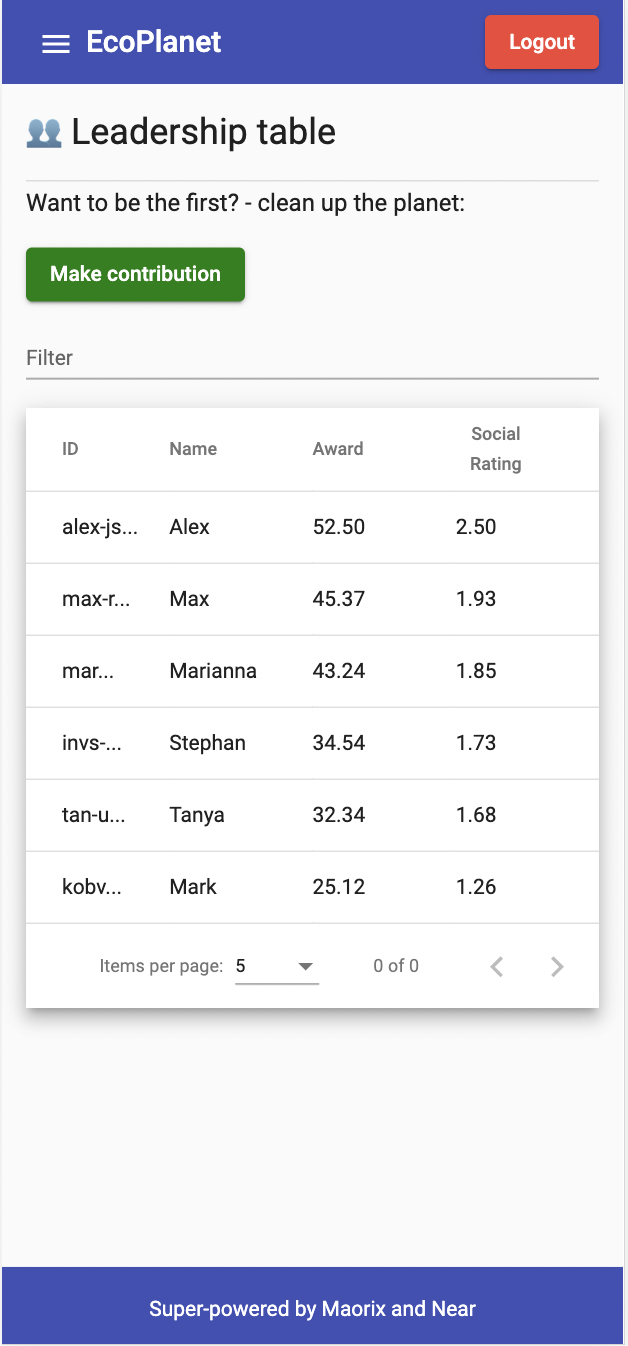
Task: Click on Stephan's table row
Action: coord(312,743)
